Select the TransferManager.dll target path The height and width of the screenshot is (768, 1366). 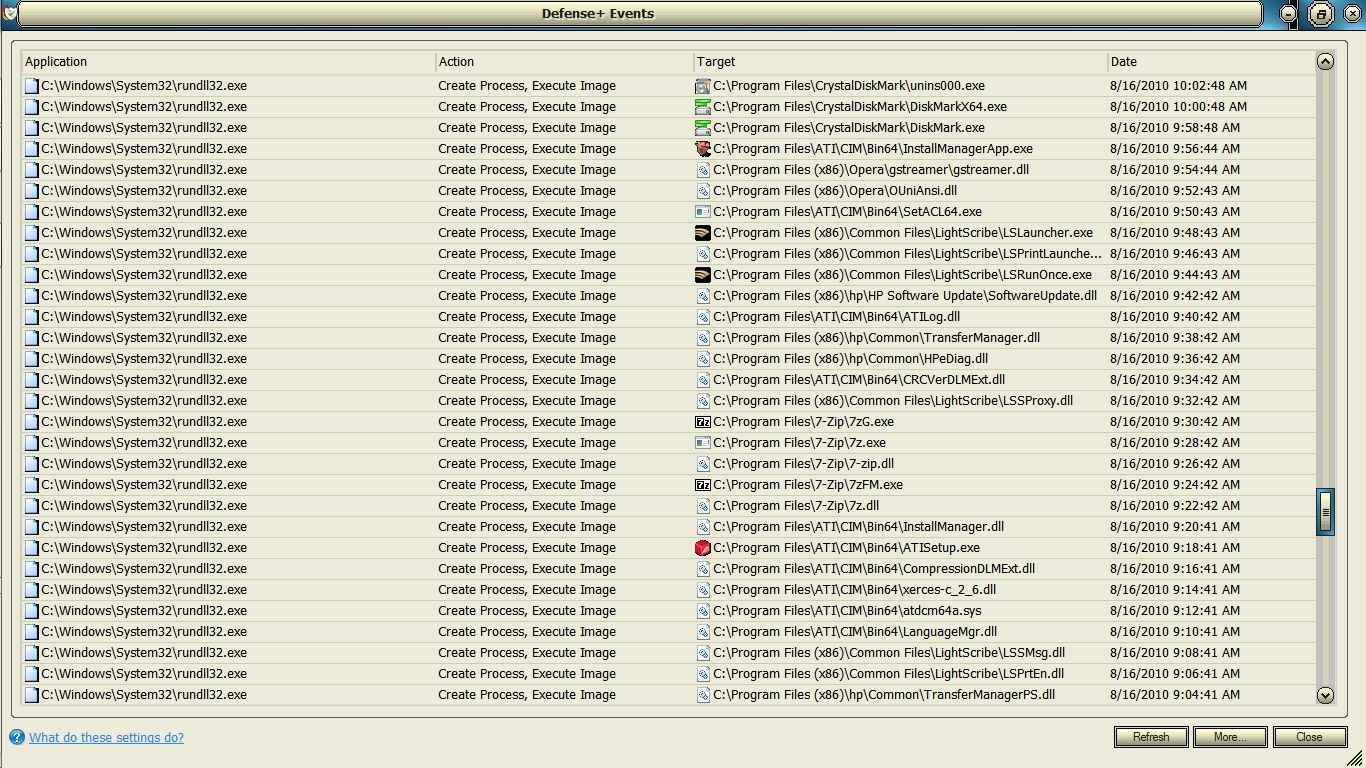pos(876,338)
